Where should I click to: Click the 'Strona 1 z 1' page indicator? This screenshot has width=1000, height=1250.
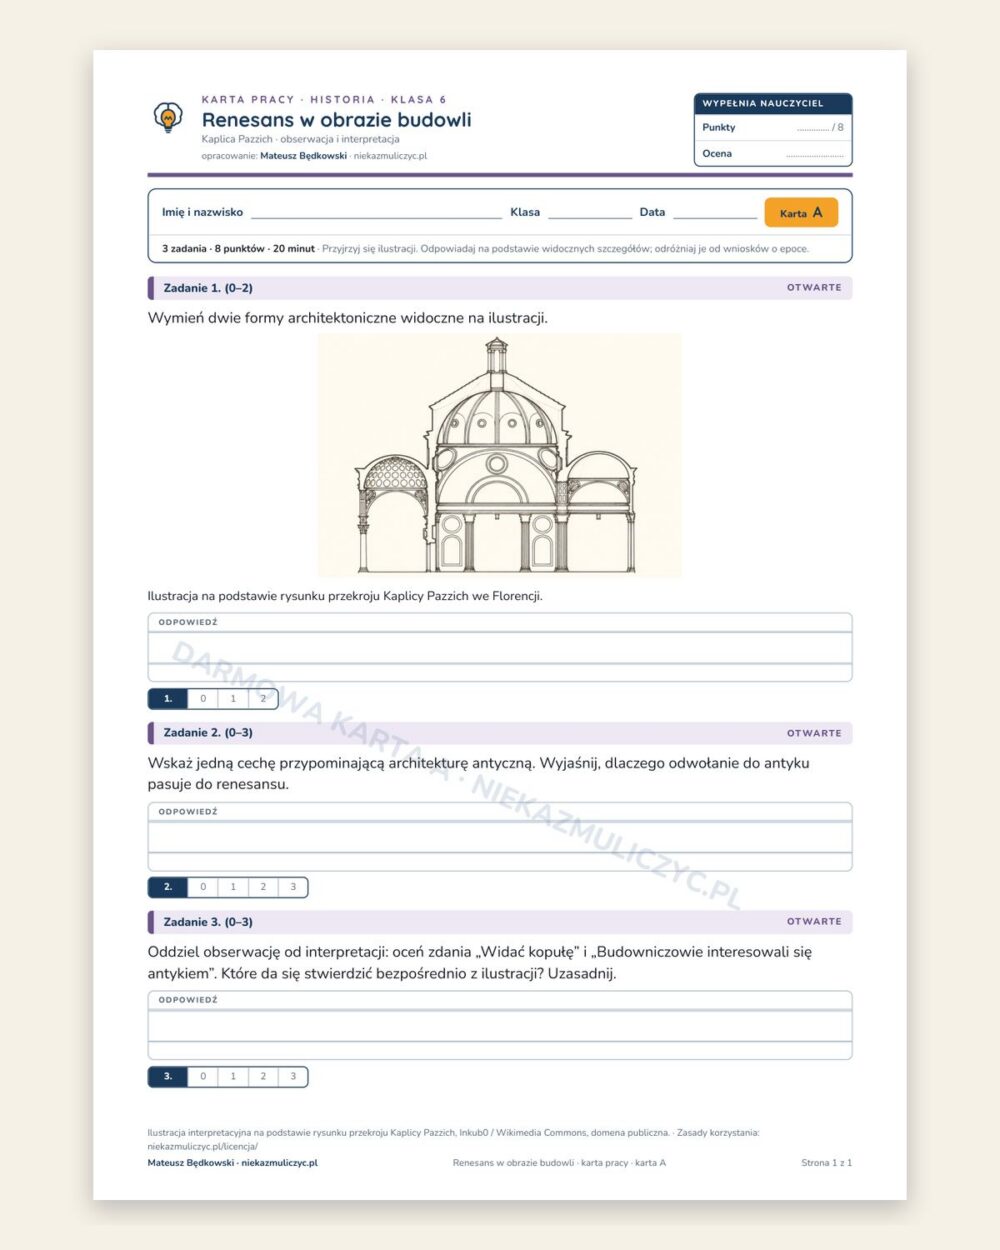pyautogui.click(x=826, y=1163)
